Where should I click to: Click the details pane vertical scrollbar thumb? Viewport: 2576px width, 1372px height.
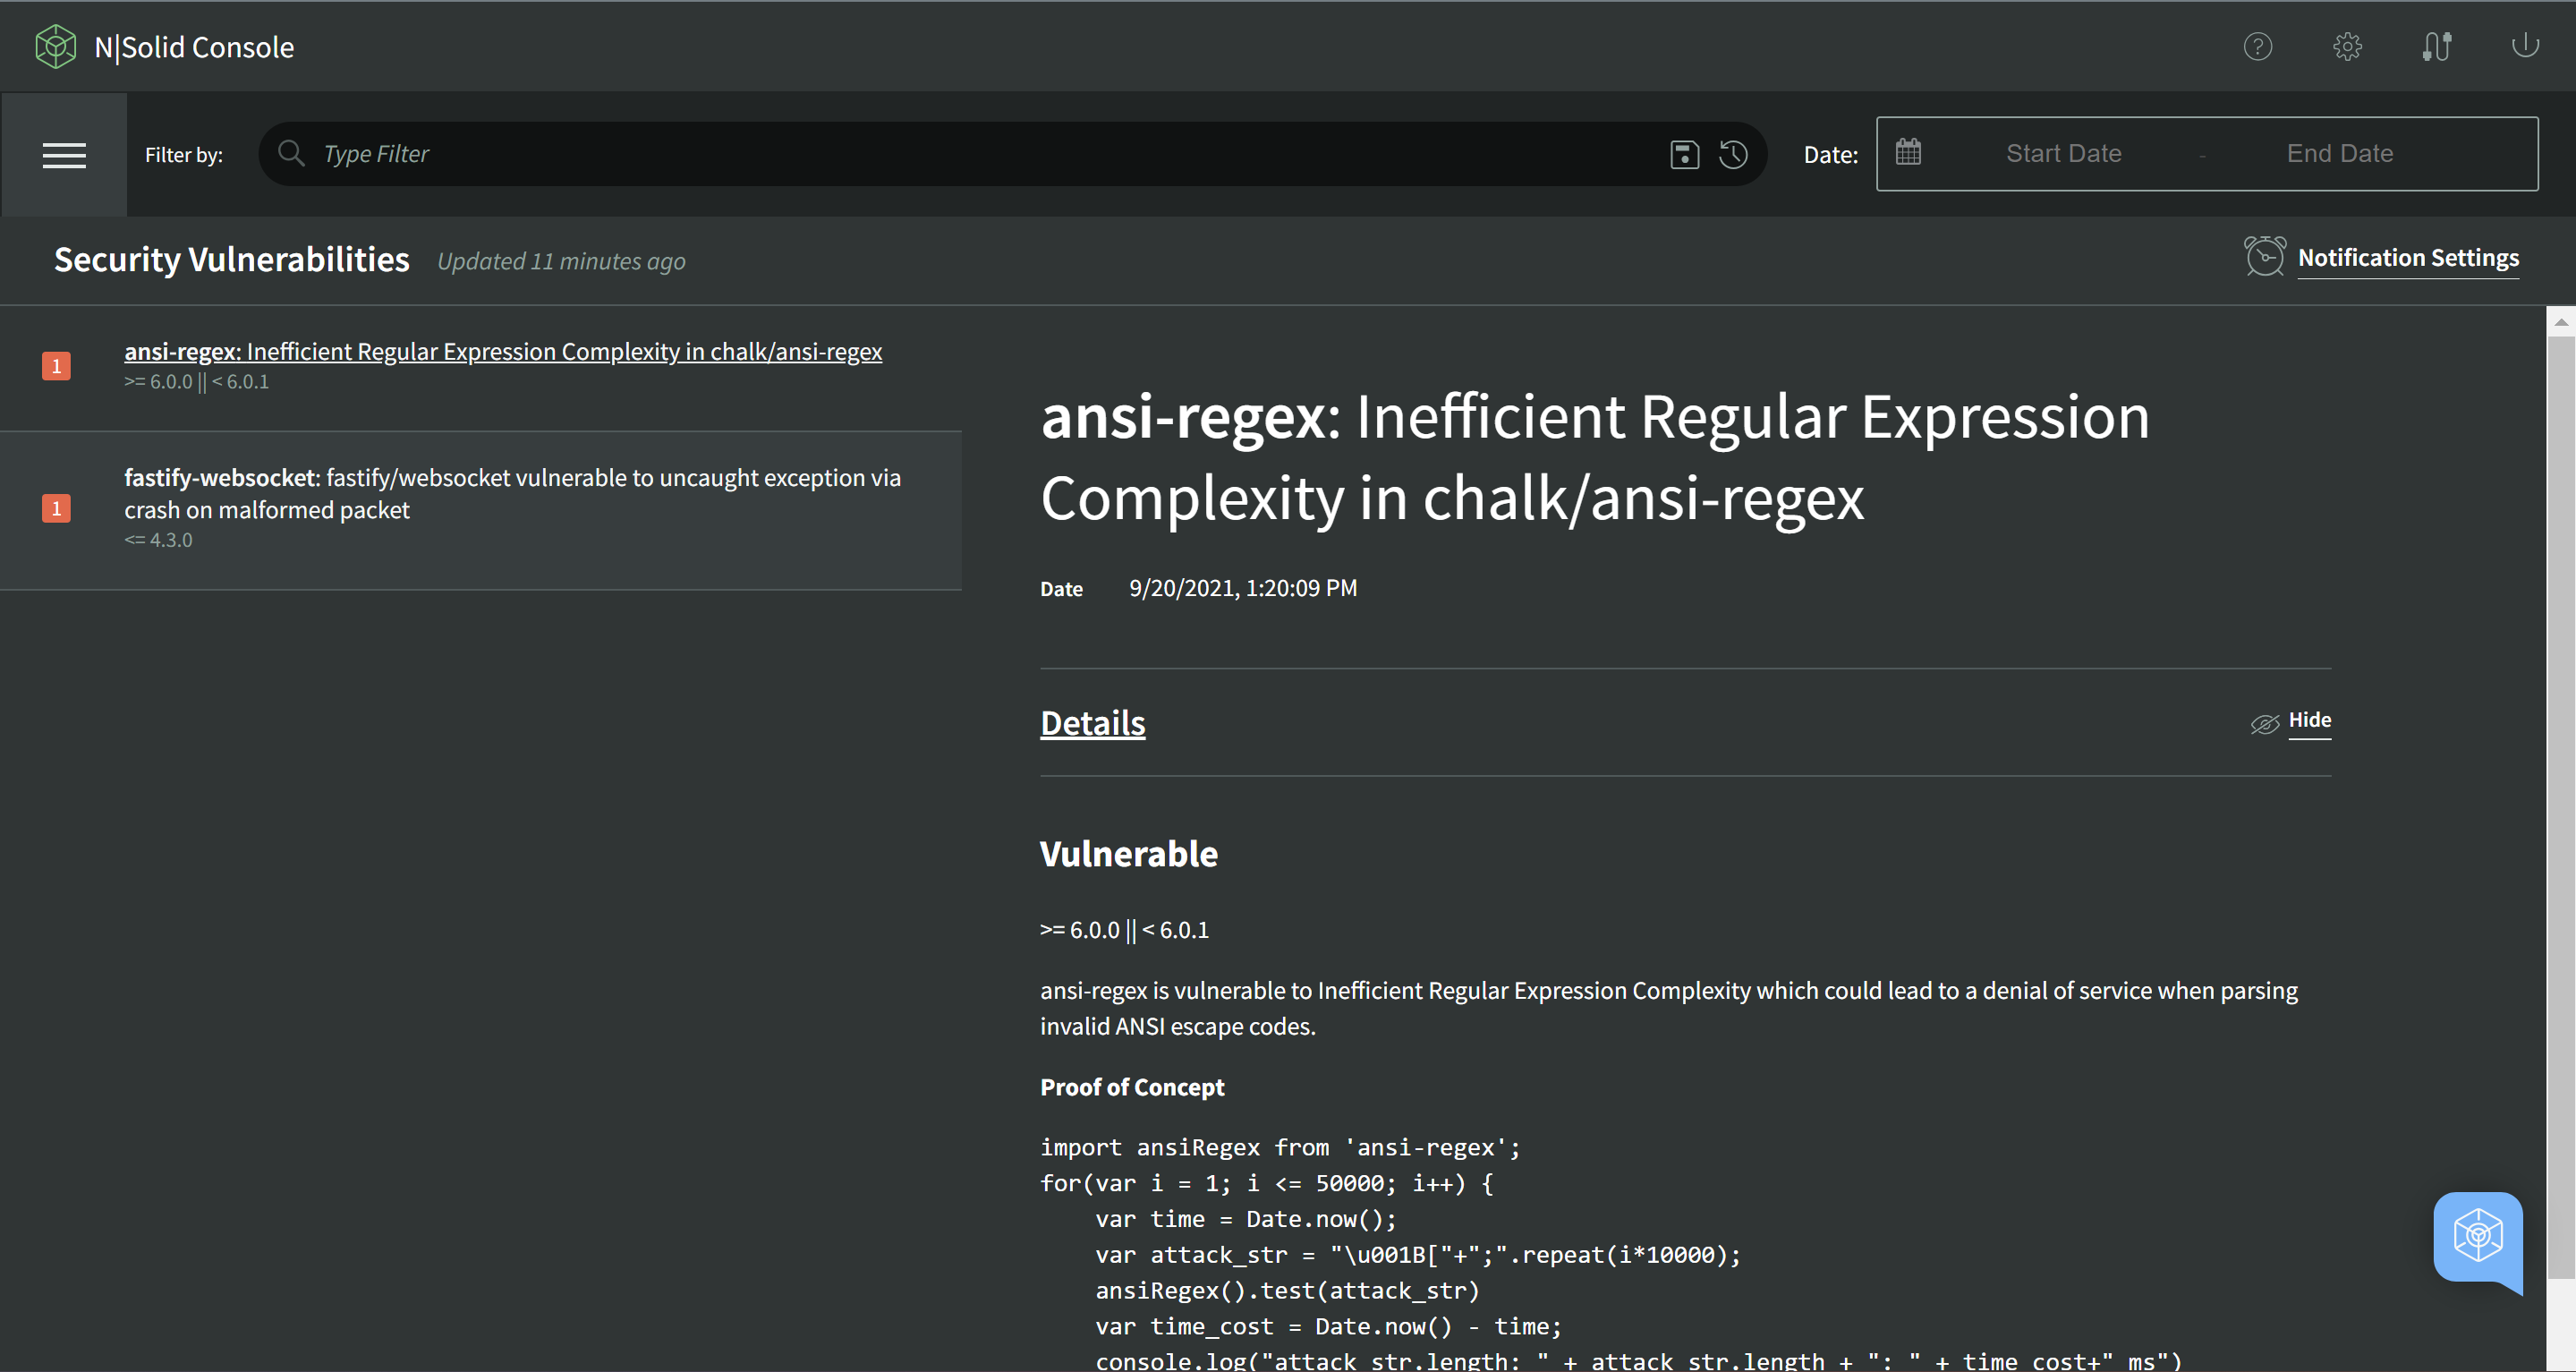click(2560, 806)
